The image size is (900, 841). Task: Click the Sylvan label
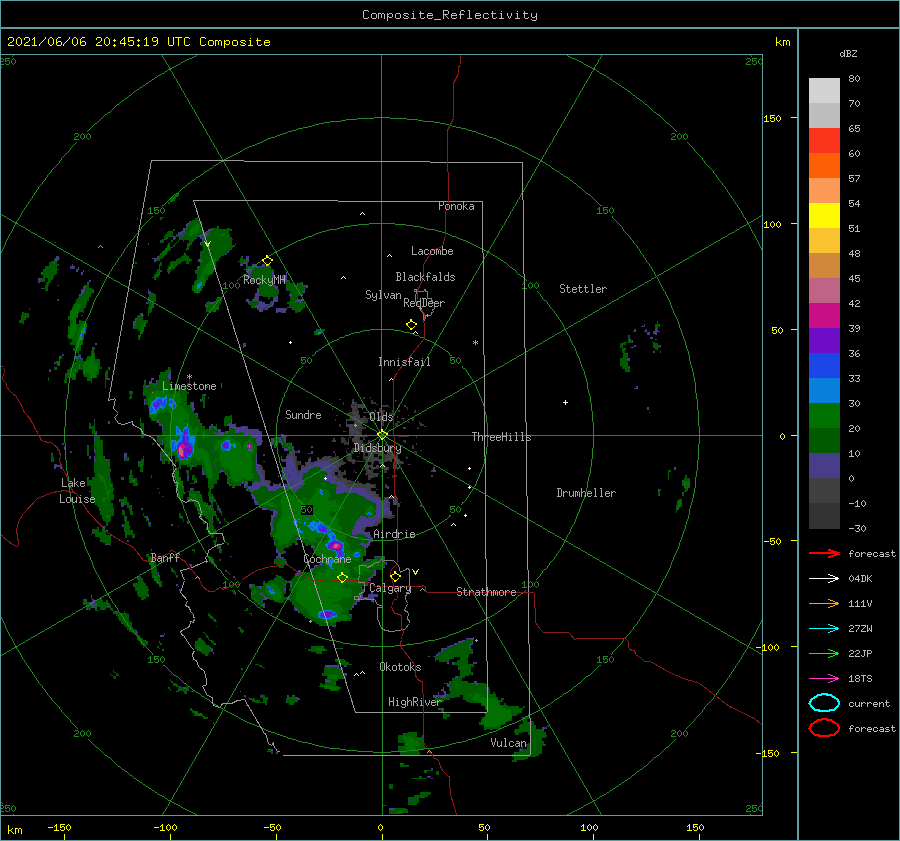pos(383,295)
